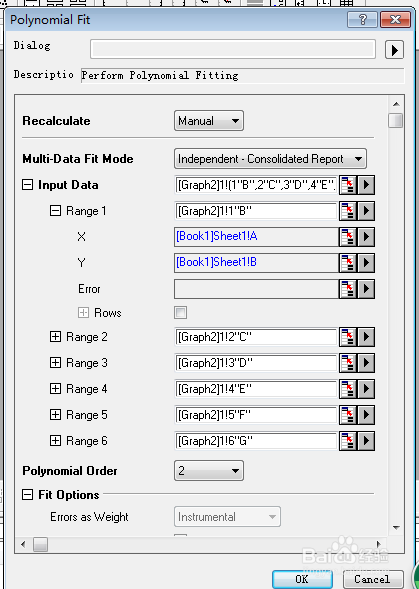The image size is (419, 589).
Task: Open the Range 2 flyout arrow
Action: coord(366,337)
